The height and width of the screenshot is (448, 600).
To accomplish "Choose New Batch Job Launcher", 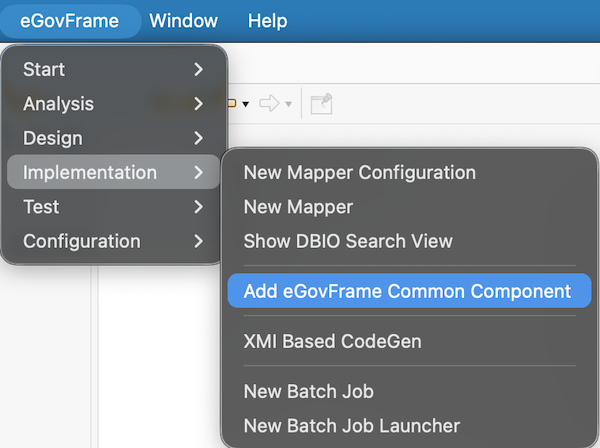I will click(x=351, y=426).
